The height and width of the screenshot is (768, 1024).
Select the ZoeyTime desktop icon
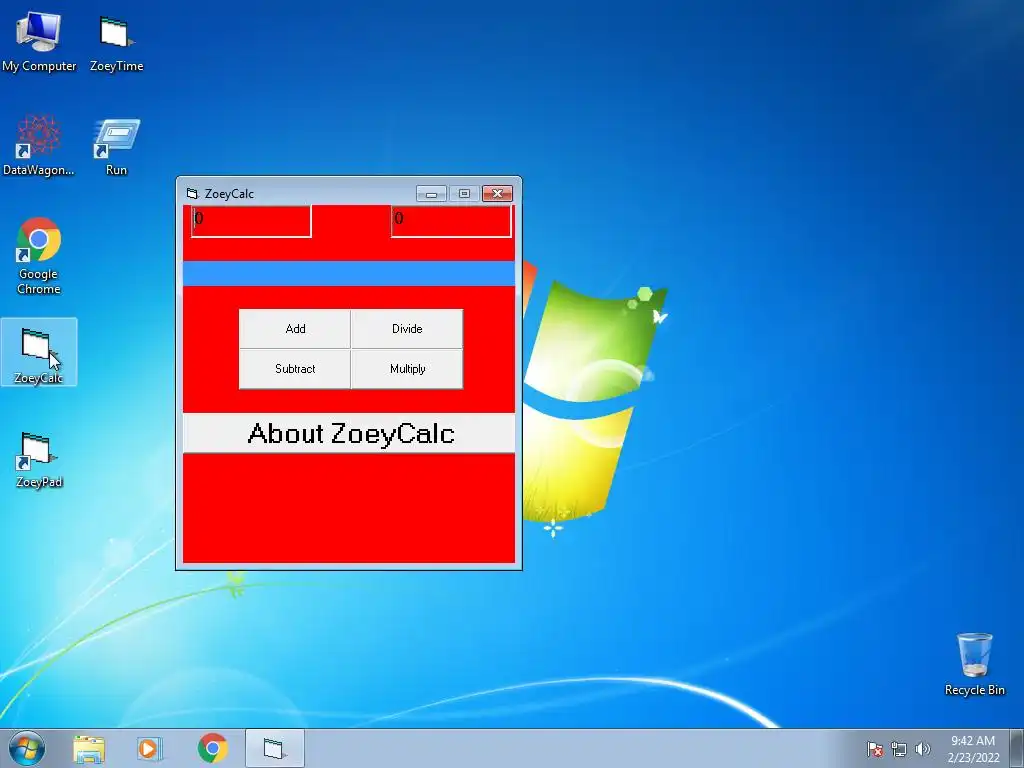(x=116, y=40)
